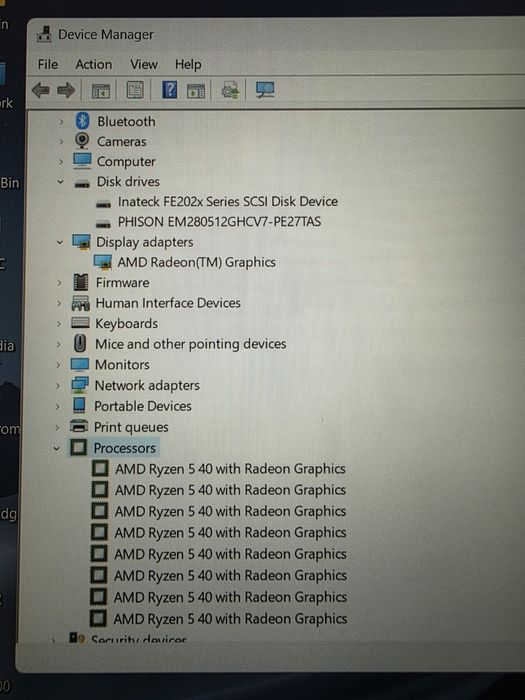The height and width of the screenshot is (700, 525).
Task: Click the mouse icon beside Mice devices
Action: point(80,344)
